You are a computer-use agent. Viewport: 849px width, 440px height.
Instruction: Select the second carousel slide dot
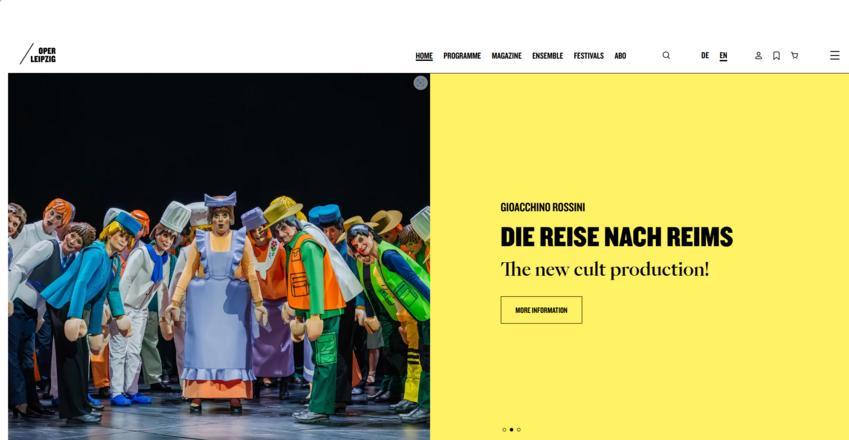pos(511,430)
